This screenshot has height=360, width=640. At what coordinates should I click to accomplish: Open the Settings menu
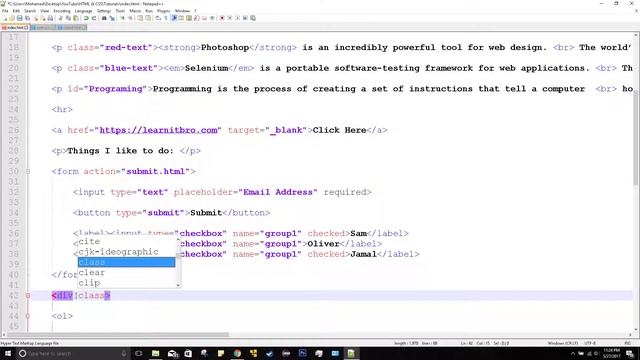coord(104,11)
